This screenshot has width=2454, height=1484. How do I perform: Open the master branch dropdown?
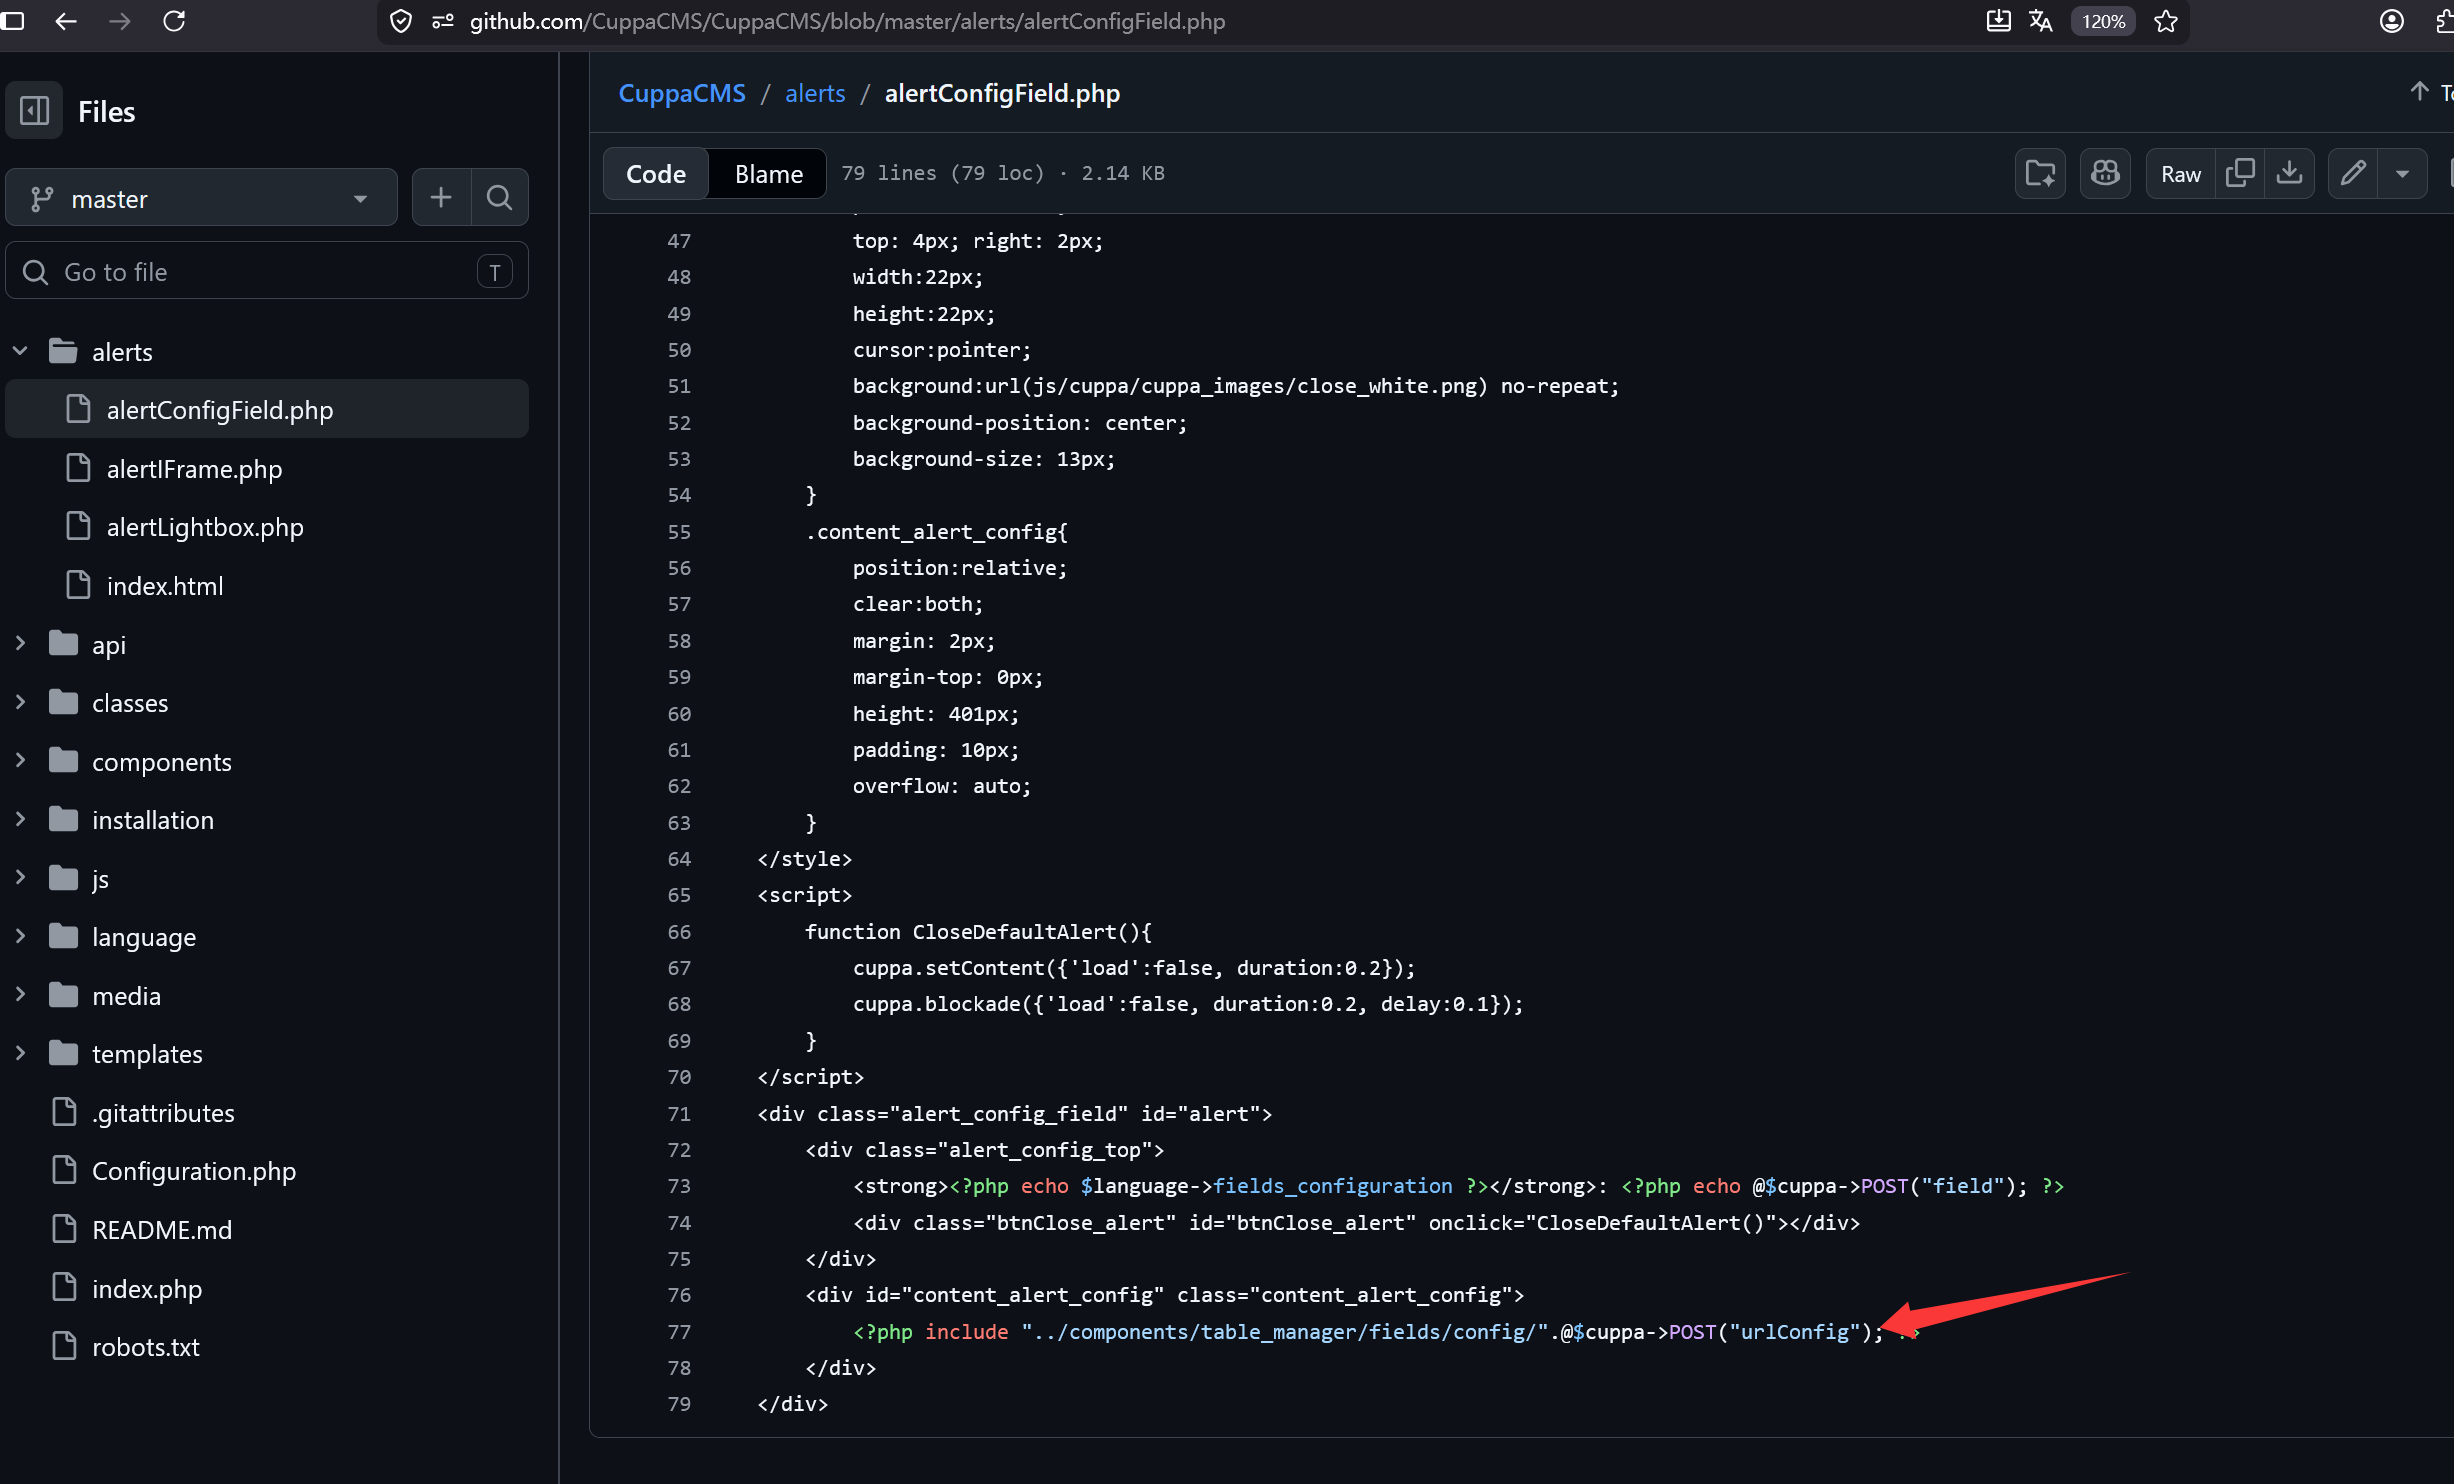[x=201, y=198]
